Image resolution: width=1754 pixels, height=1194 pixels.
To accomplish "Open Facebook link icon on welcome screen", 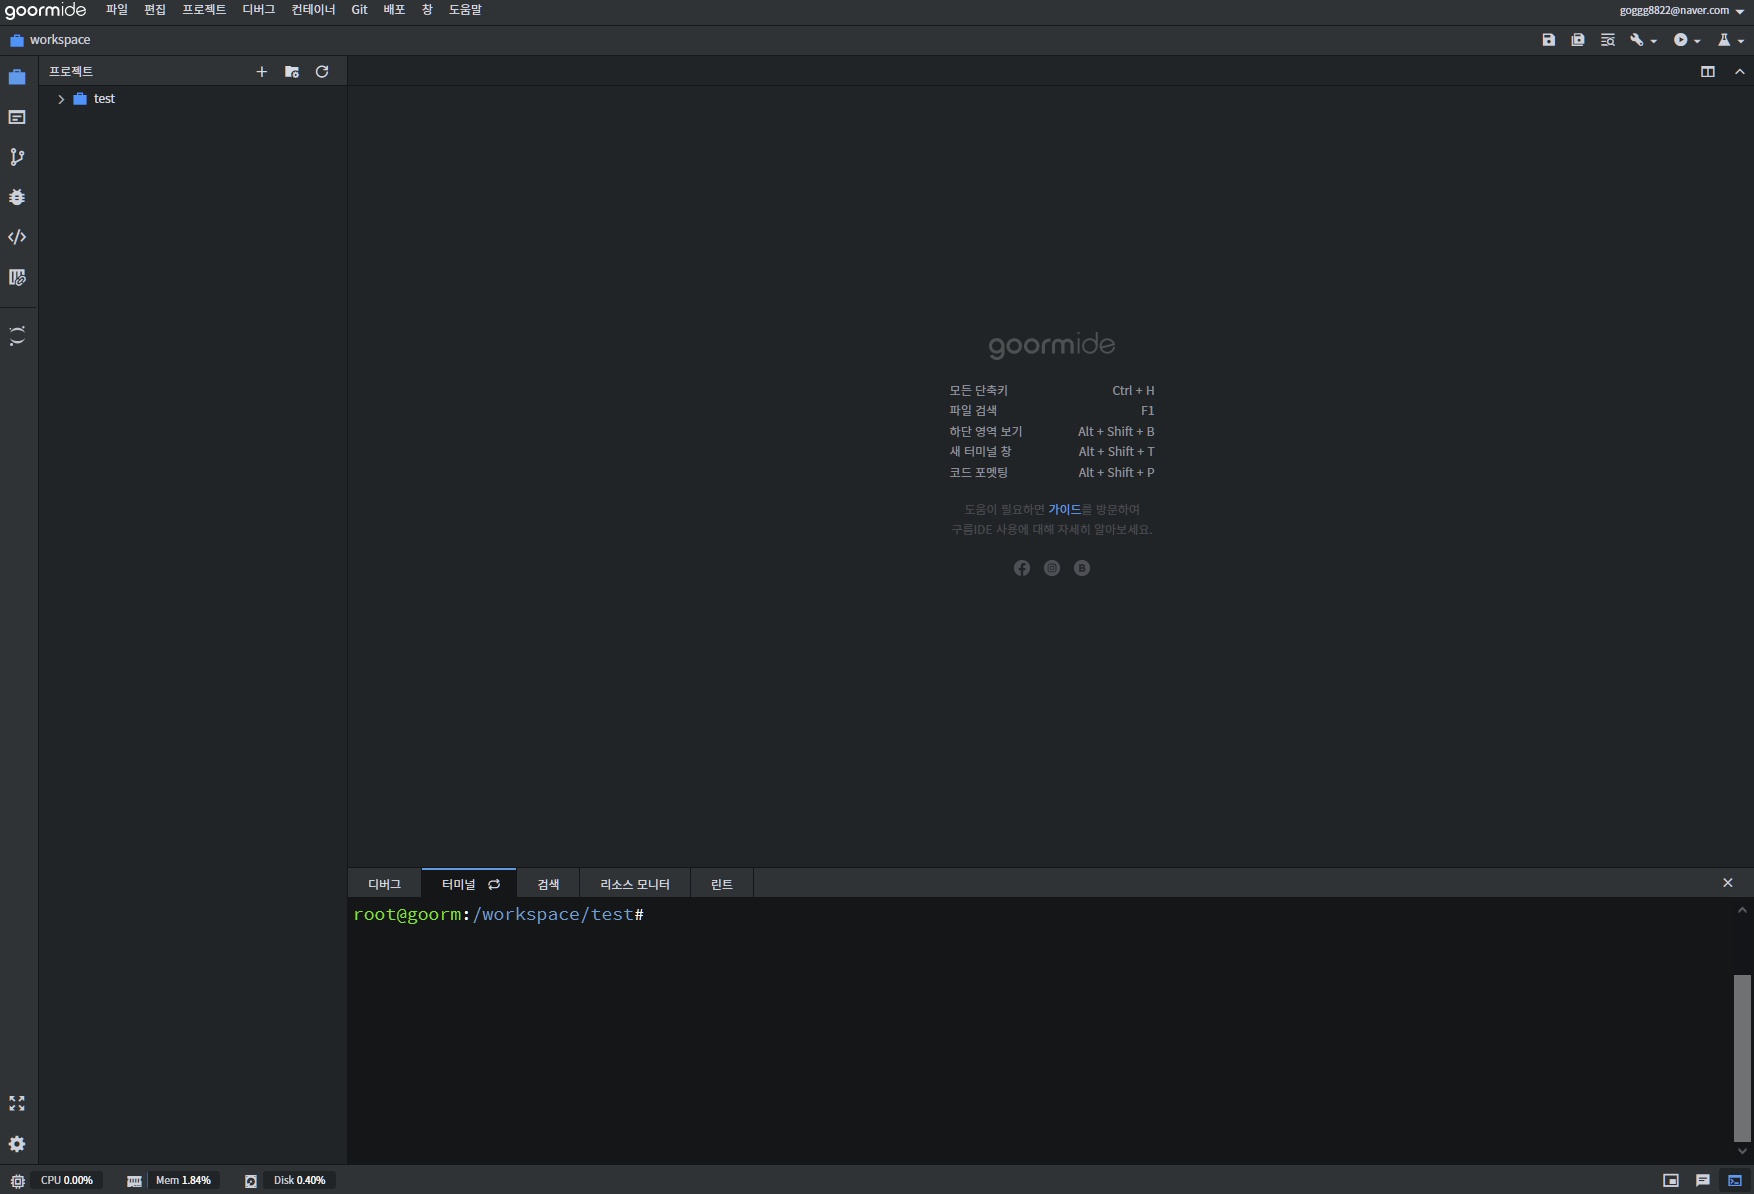I will (x=1022, y=568).
